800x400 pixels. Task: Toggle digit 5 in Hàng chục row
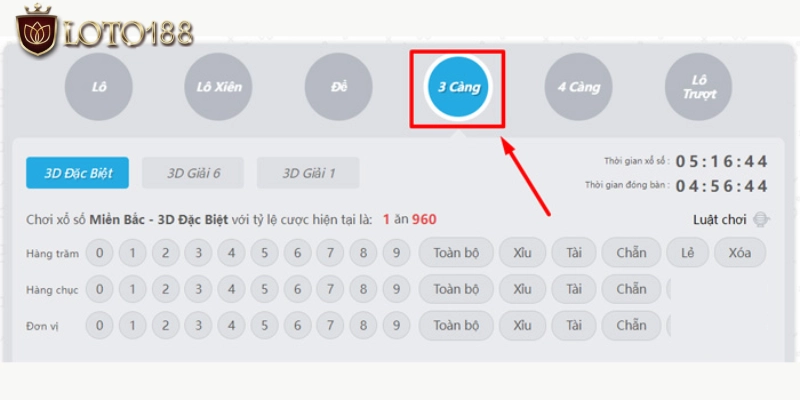(x=264, y=289)
